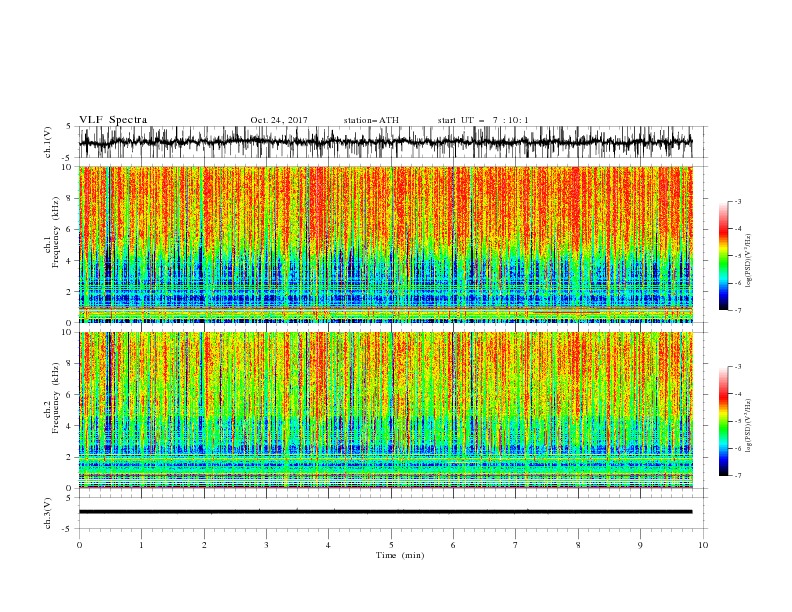This screenshot has width=792, height=612.
Task: Click the "-3" tick on the ch.2 colorbar
Action: [x=737, y=367]
